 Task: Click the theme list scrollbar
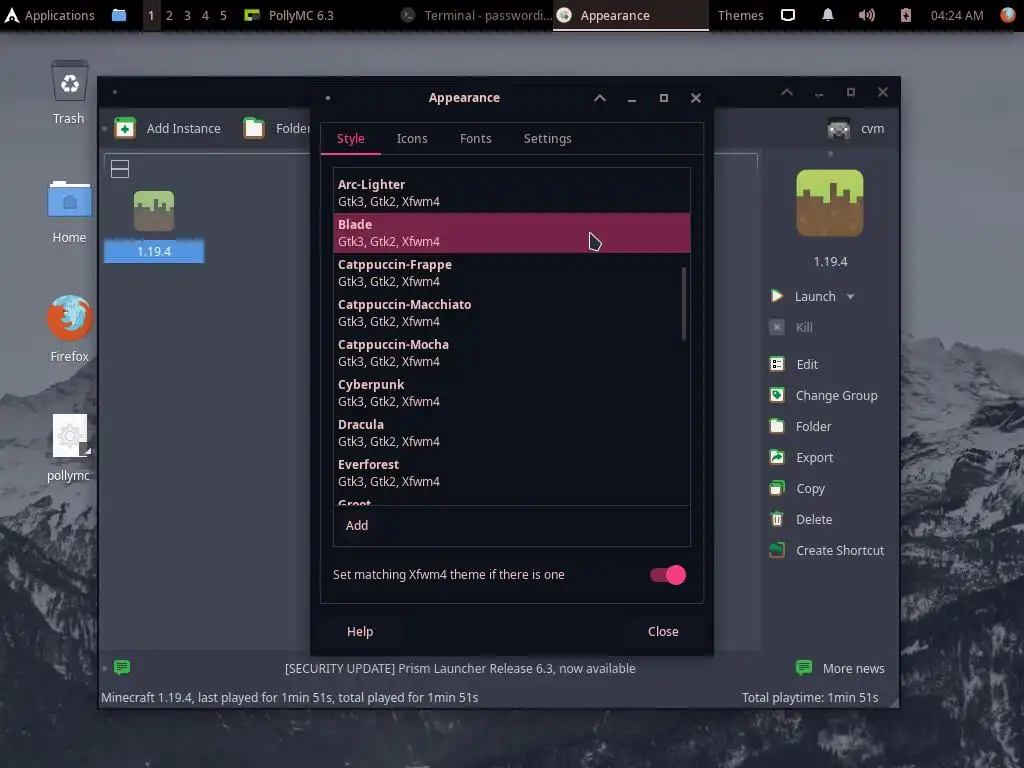pos(684,304)
